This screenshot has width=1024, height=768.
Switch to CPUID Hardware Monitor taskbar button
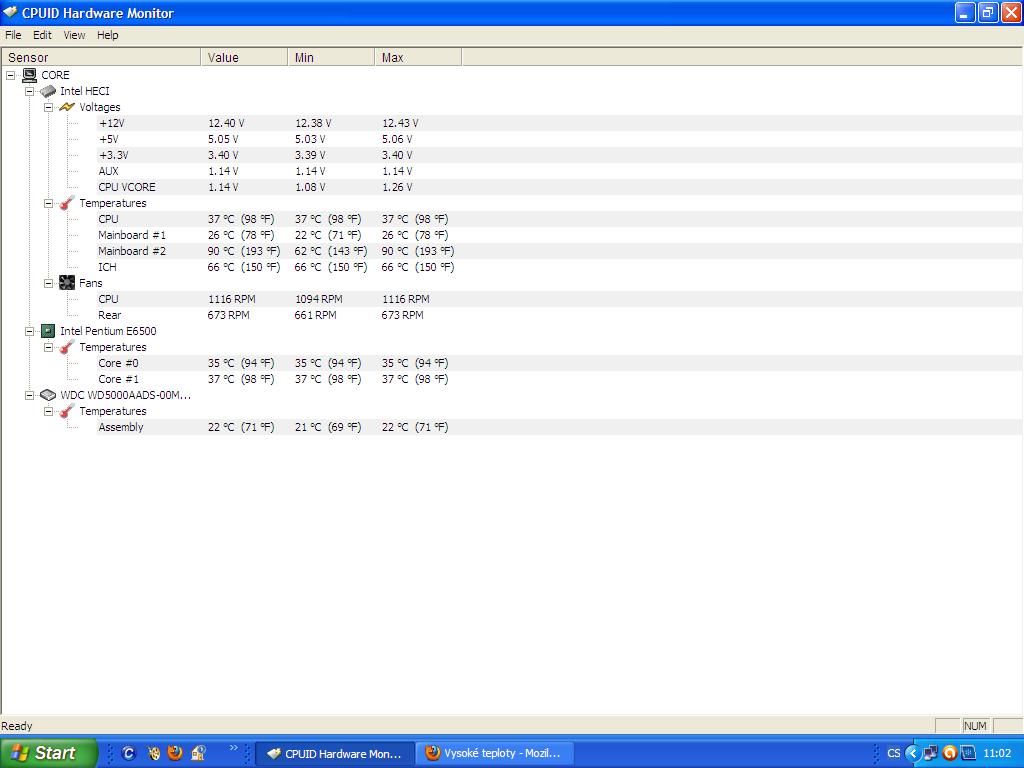pyautogui.click(x=334, y=754)
